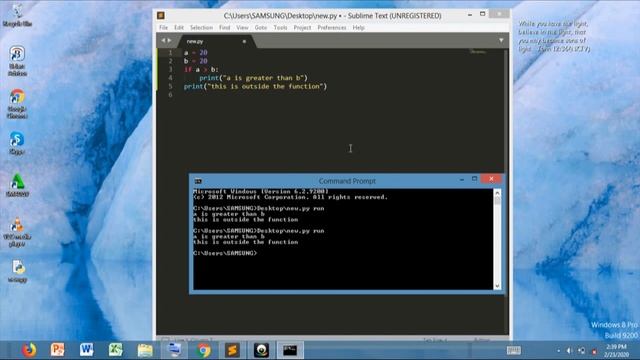
Task: Switch to Sublime Text via taskbar icon
Action: click(232, 350)
